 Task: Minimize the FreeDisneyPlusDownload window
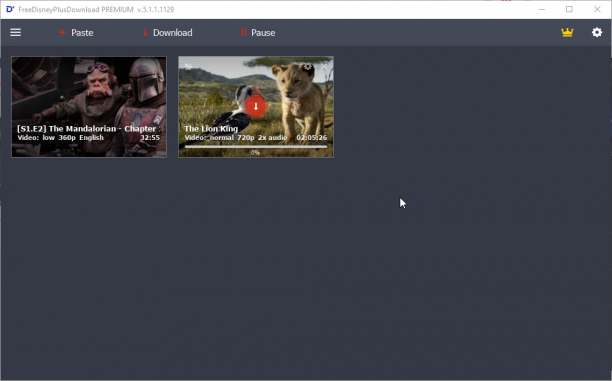pyautogui.click(x=542, y=9)
